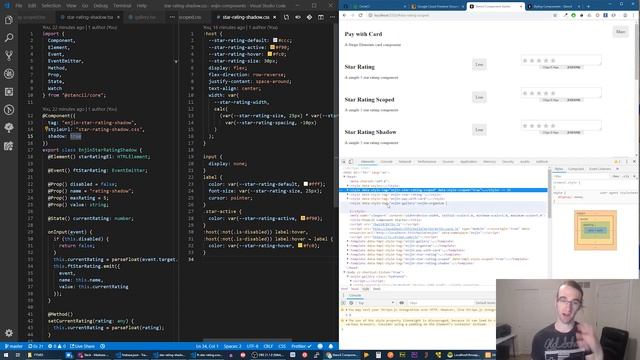
Task: Click the #f90 swatch on --star-rating-active at top
Action: pyautogui.click(x=272, y=47)
